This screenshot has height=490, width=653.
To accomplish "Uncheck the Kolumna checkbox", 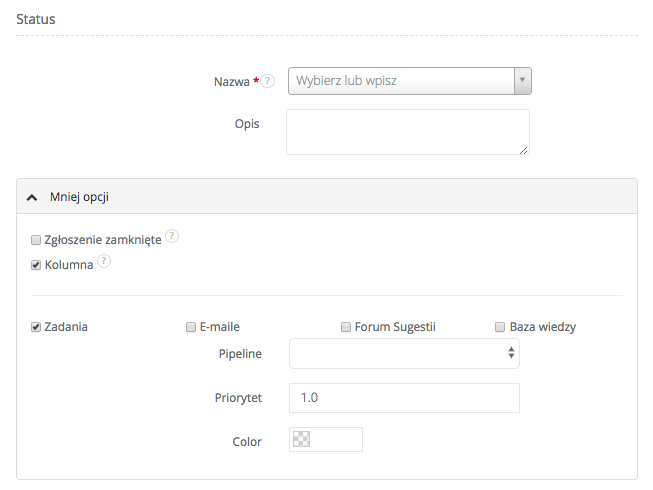I will tap(36, 265).
